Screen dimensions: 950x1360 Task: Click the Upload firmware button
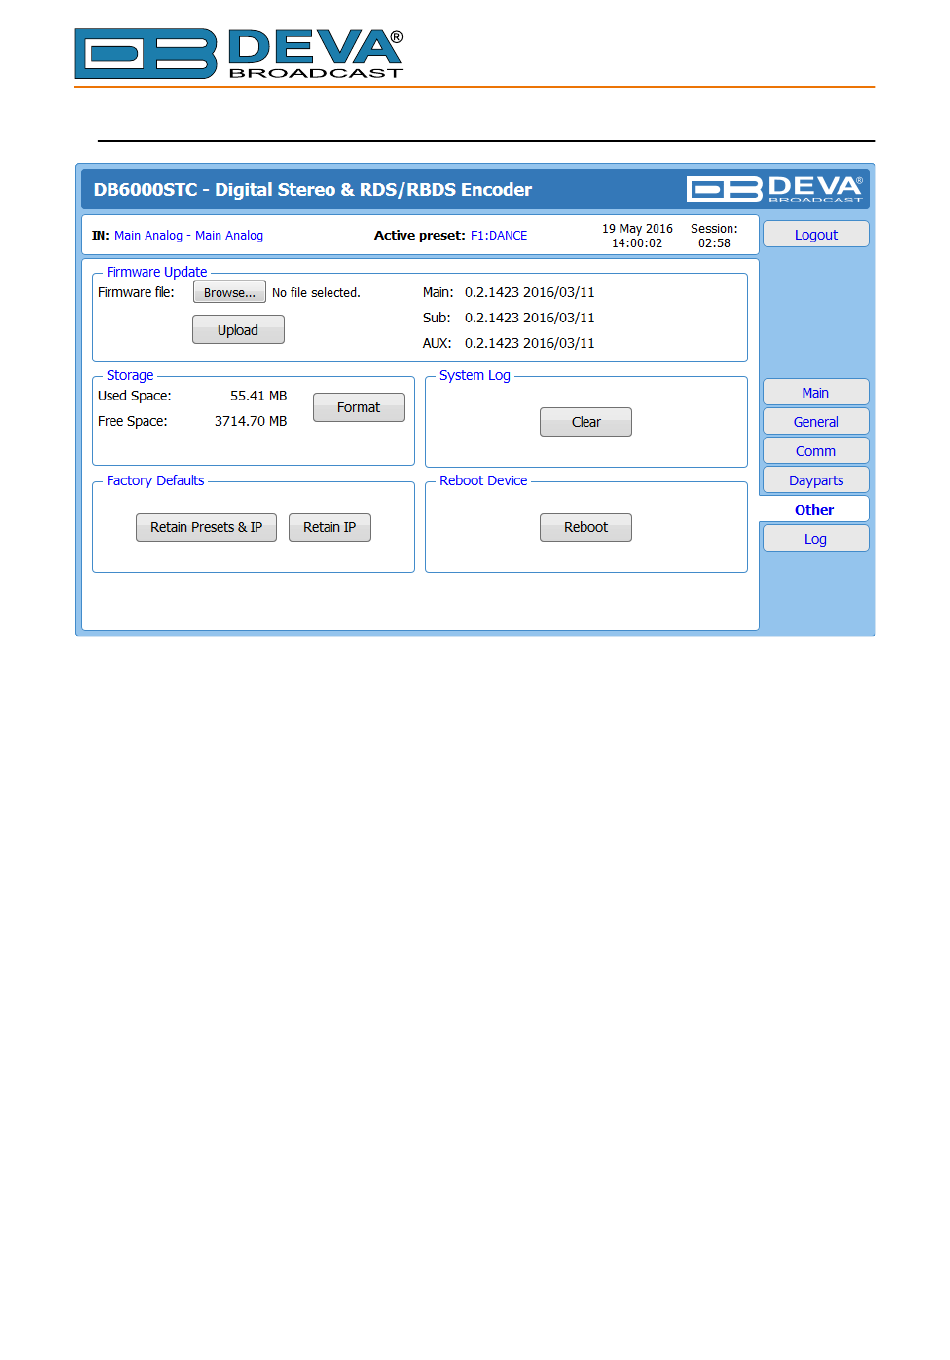(x=238, y=330)
